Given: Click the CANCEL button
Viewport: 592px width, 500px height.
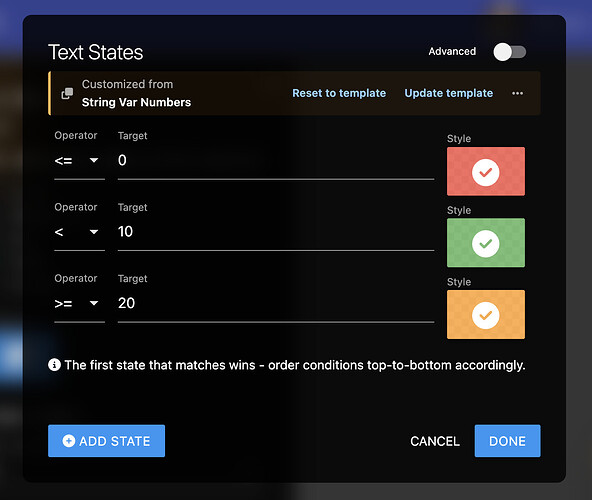Looking at the screenshot, I should [435, 441].
